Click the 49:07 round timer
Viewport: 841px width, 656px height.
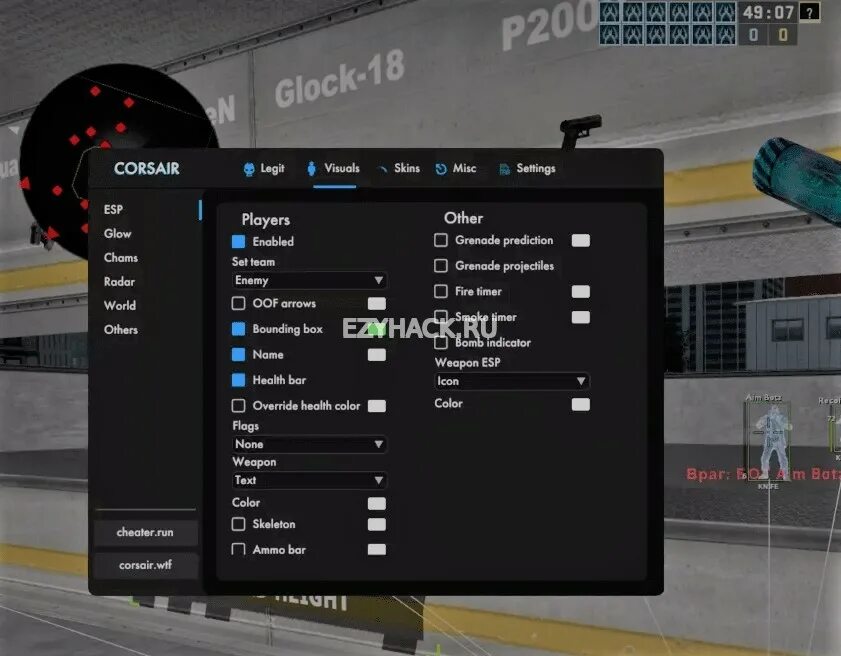[x=768, y=12]
